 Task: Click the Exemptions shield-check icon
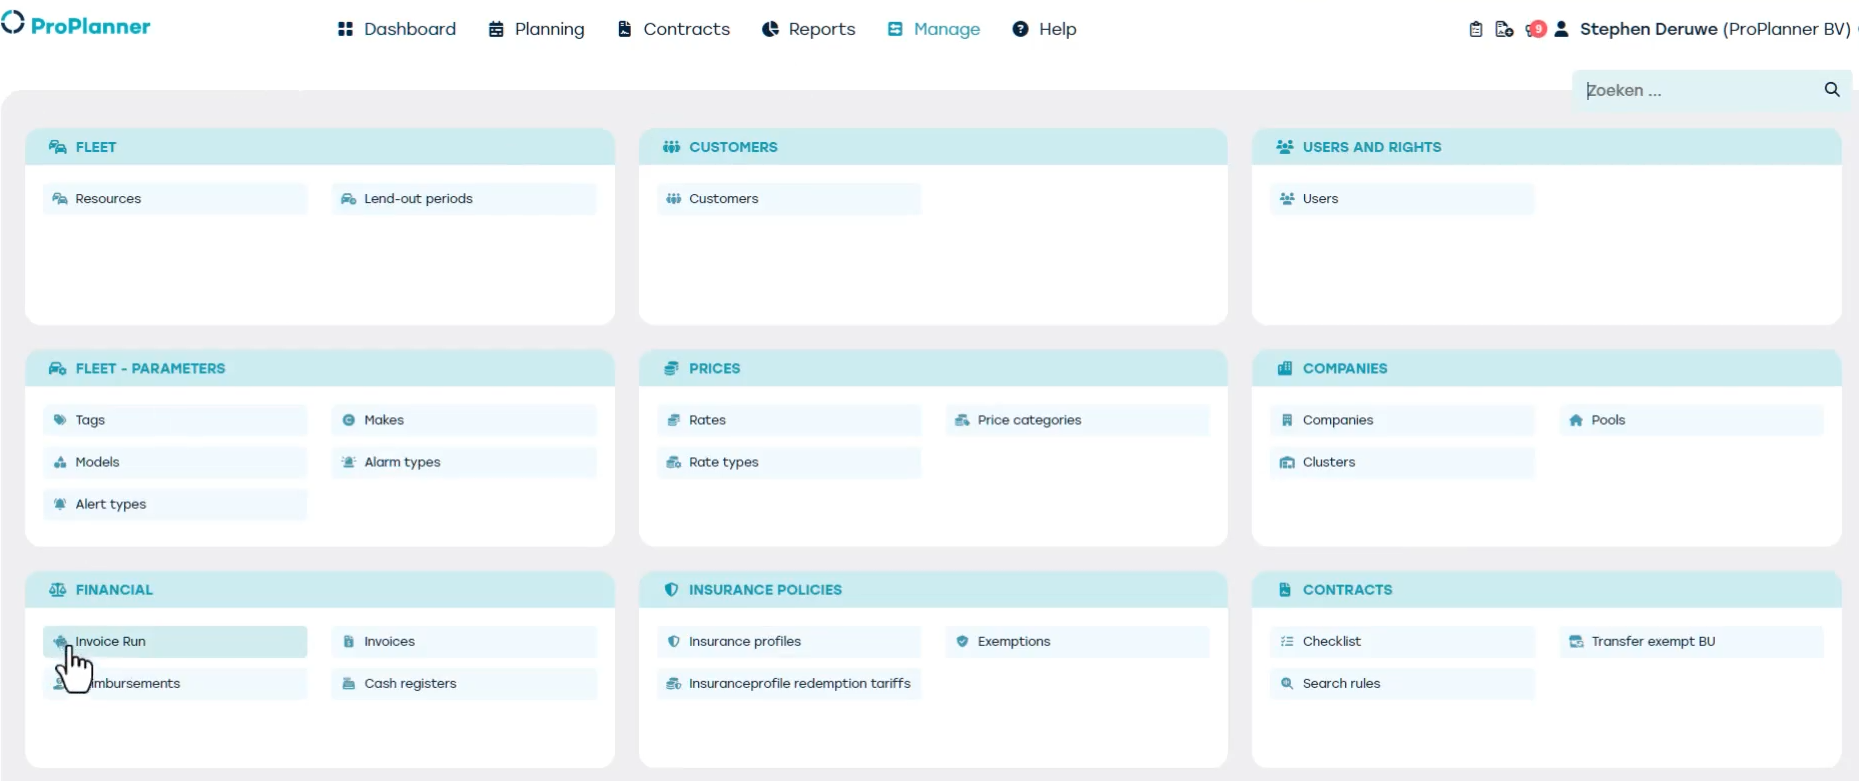click(x=962, y=642)
